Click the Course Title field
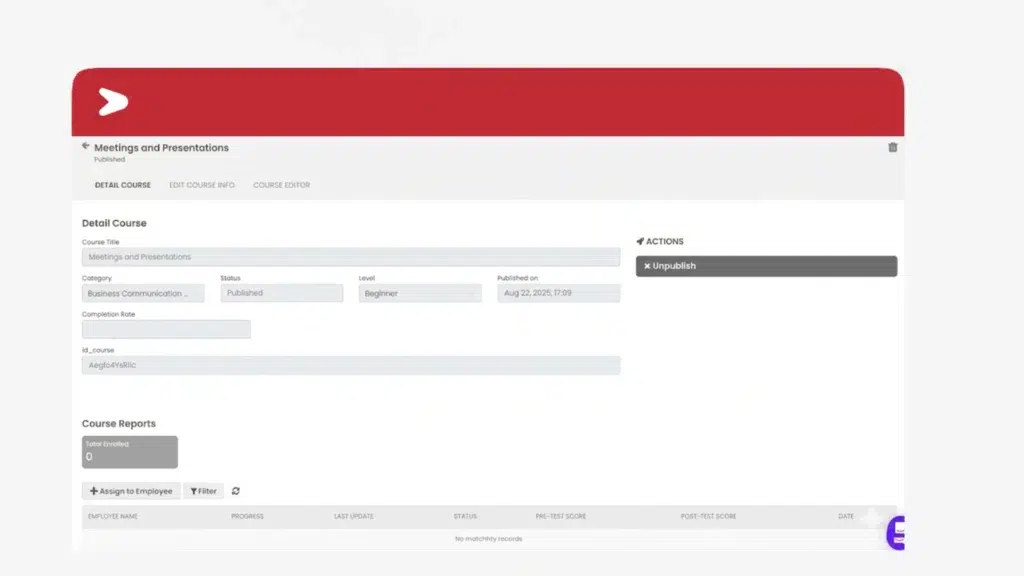This screenshot has width=1024, height=576. [350, 257]
